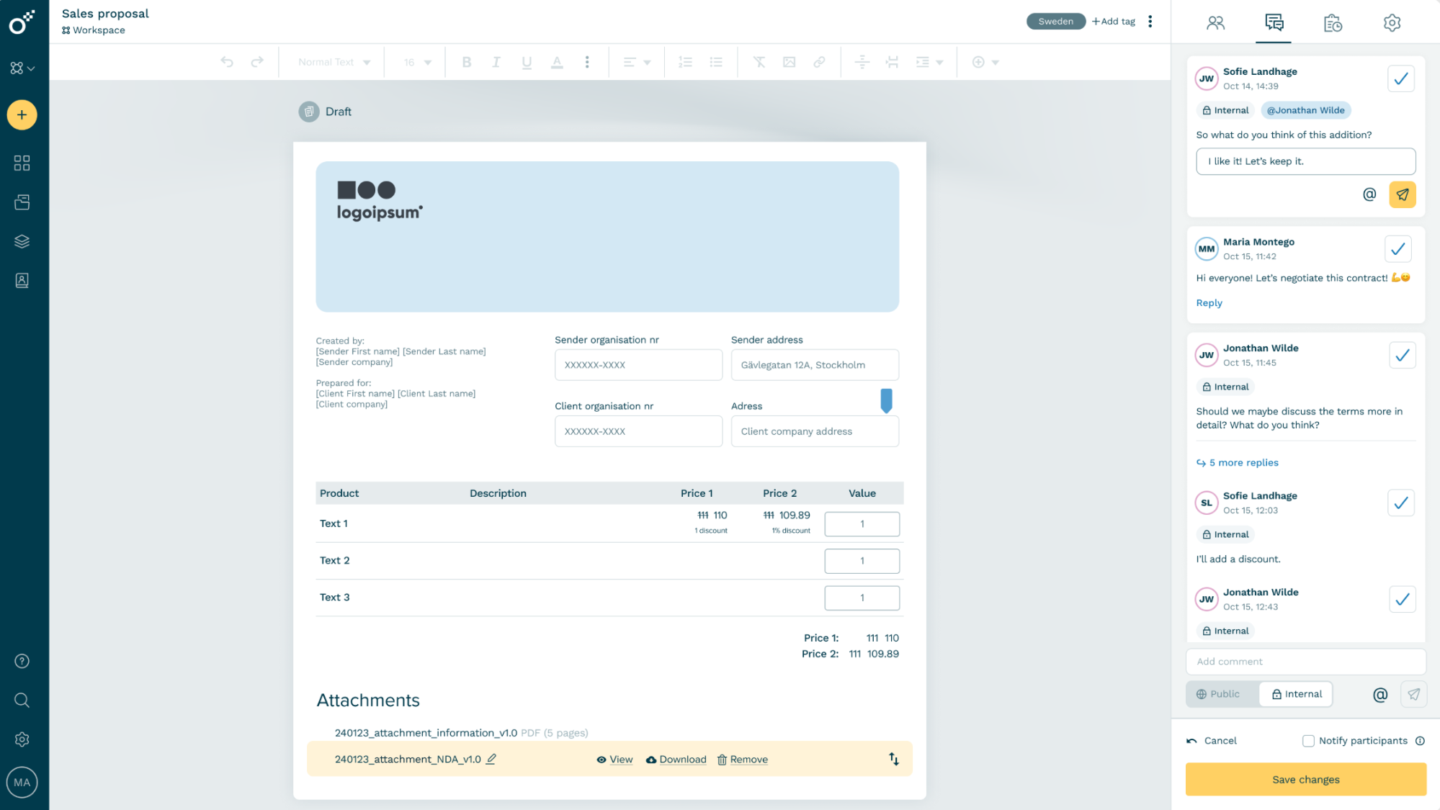Click the @ mention icon below Add comment
This screenshot has width=1440, height=810.
point(1380,694)
